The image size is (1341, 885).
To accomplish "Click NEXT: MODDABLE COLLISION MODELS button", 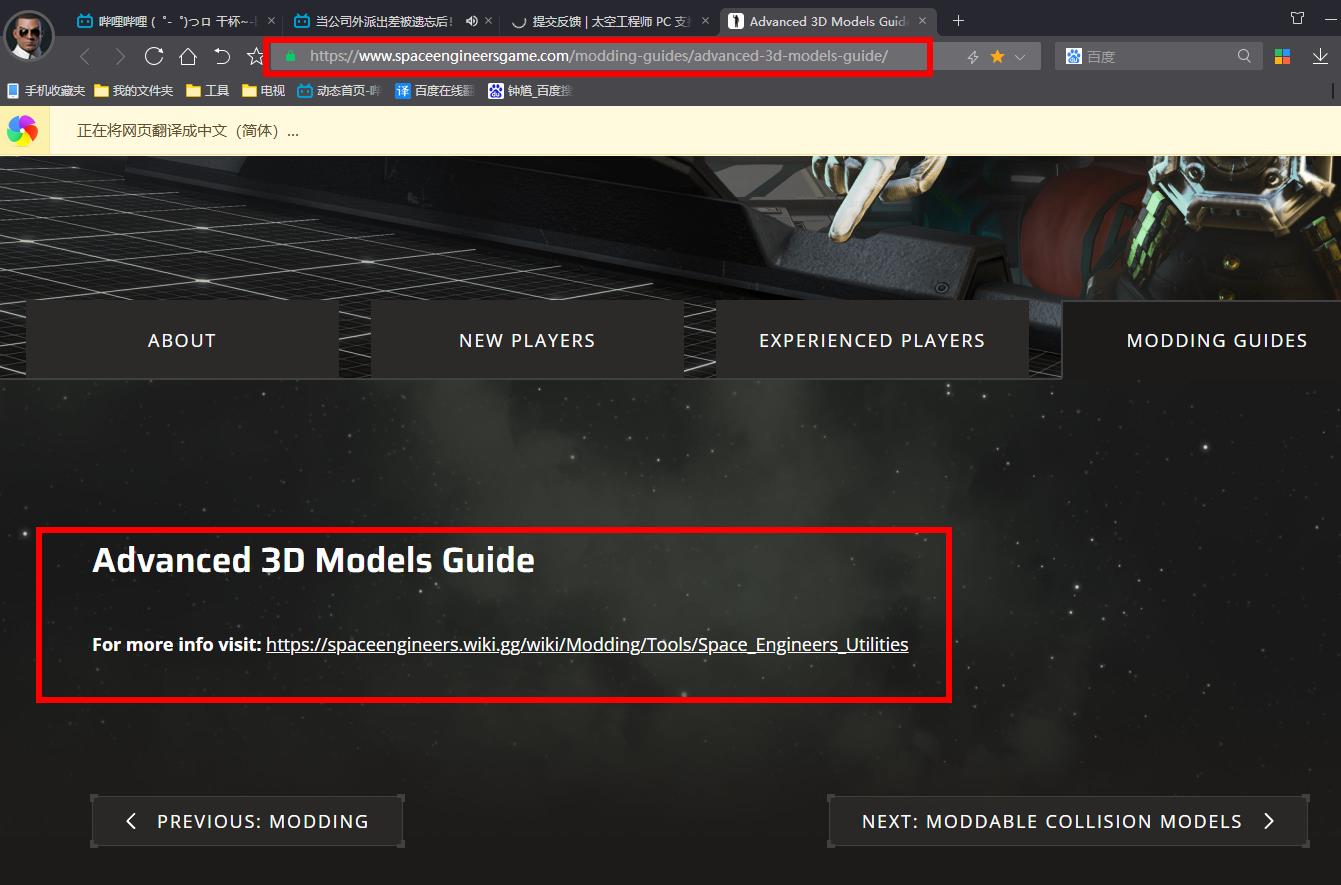I will (1068, 821).
